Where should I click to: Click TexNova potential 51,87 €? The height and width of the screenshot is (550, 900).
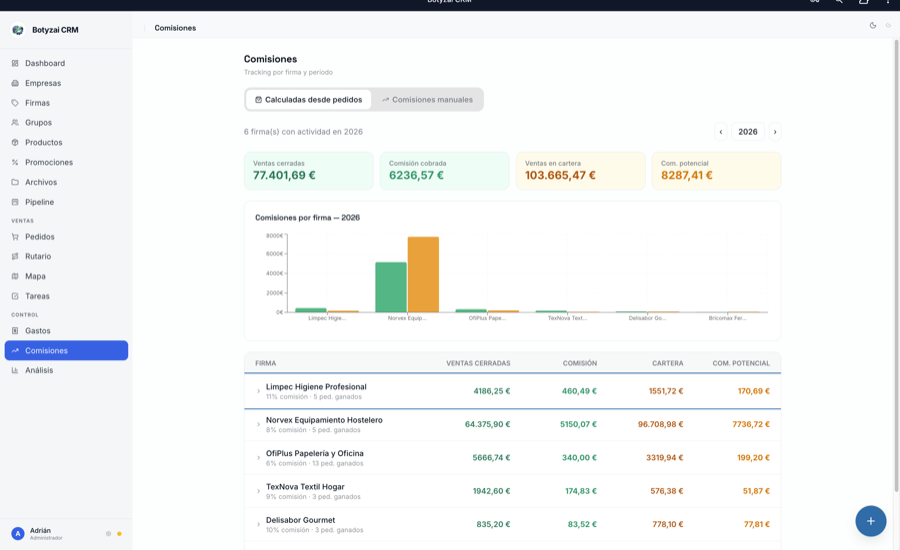tap(756, 491)
